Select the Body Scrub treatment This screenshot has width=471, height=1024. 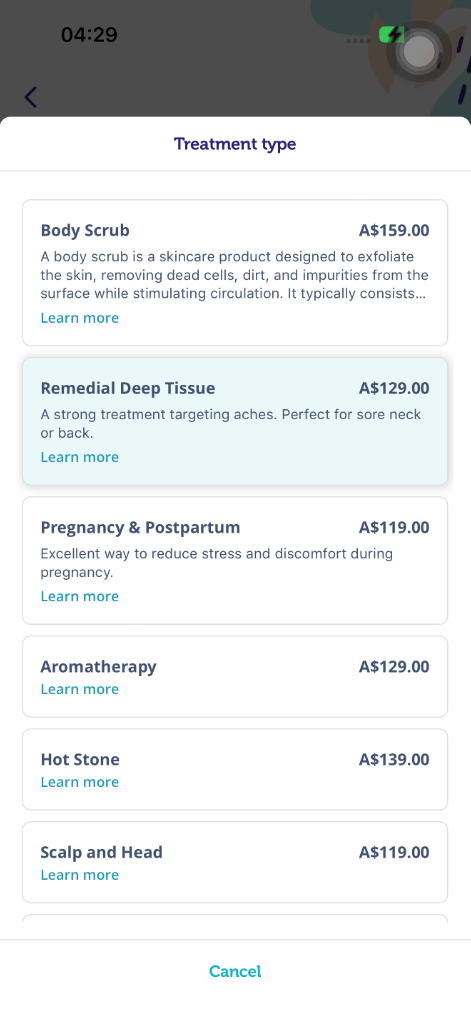pos(235,272)
